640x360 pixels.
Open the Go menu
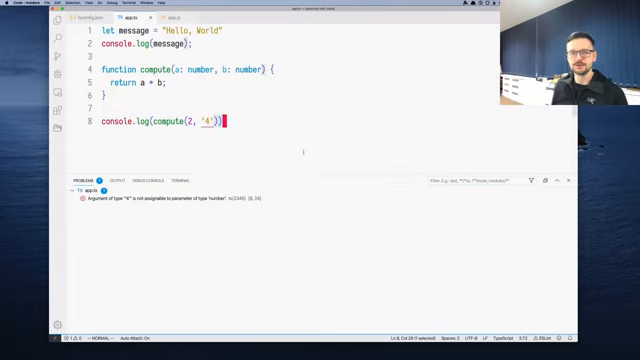pos(100,2)
